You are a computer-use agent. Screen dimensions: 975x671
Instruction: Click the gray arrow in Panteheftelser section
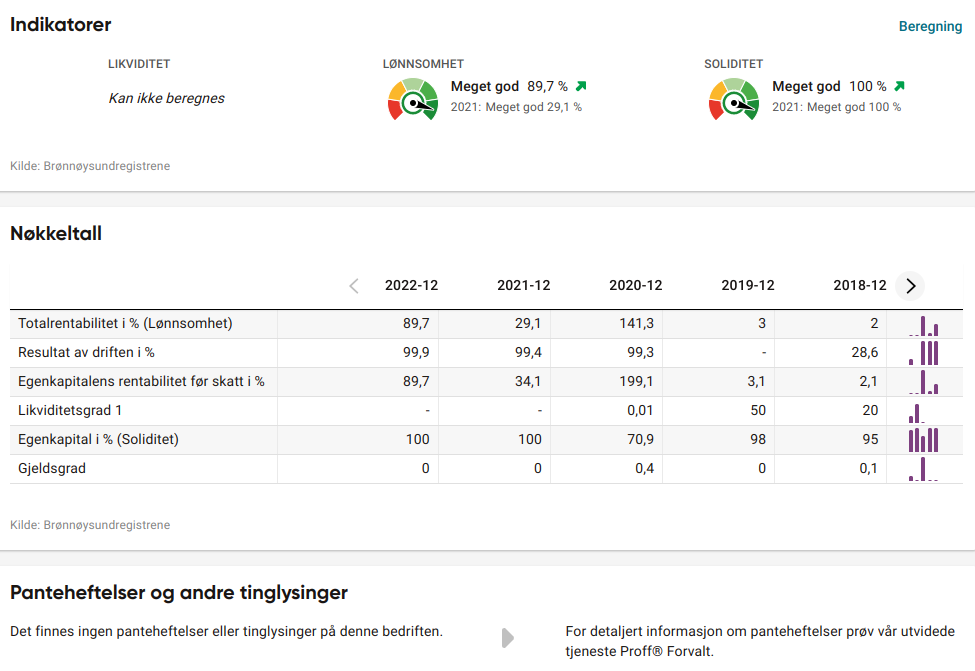click(507, 638)
